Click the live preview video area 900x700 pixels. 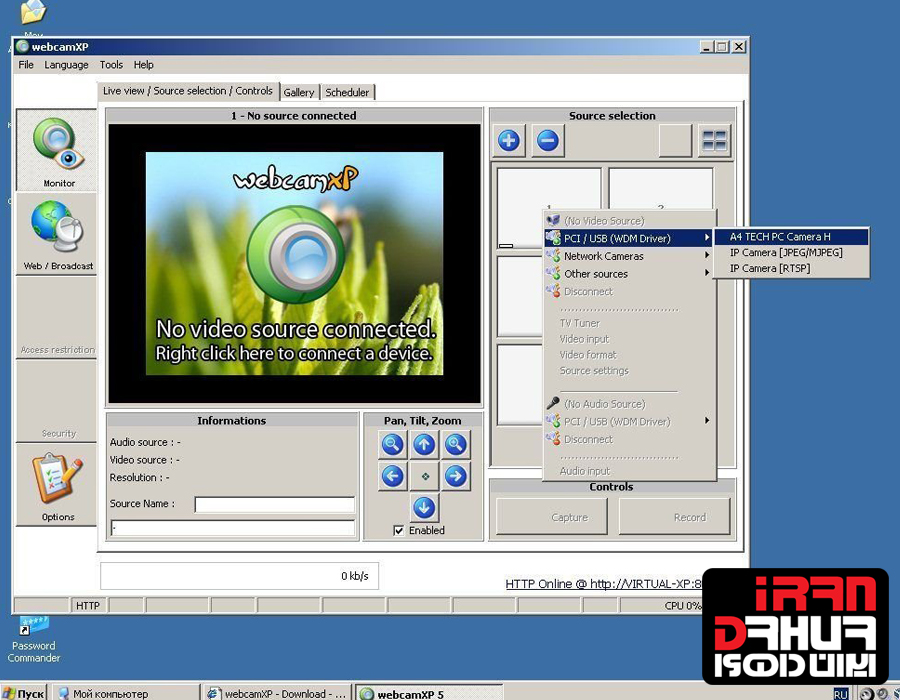point(294,263)
